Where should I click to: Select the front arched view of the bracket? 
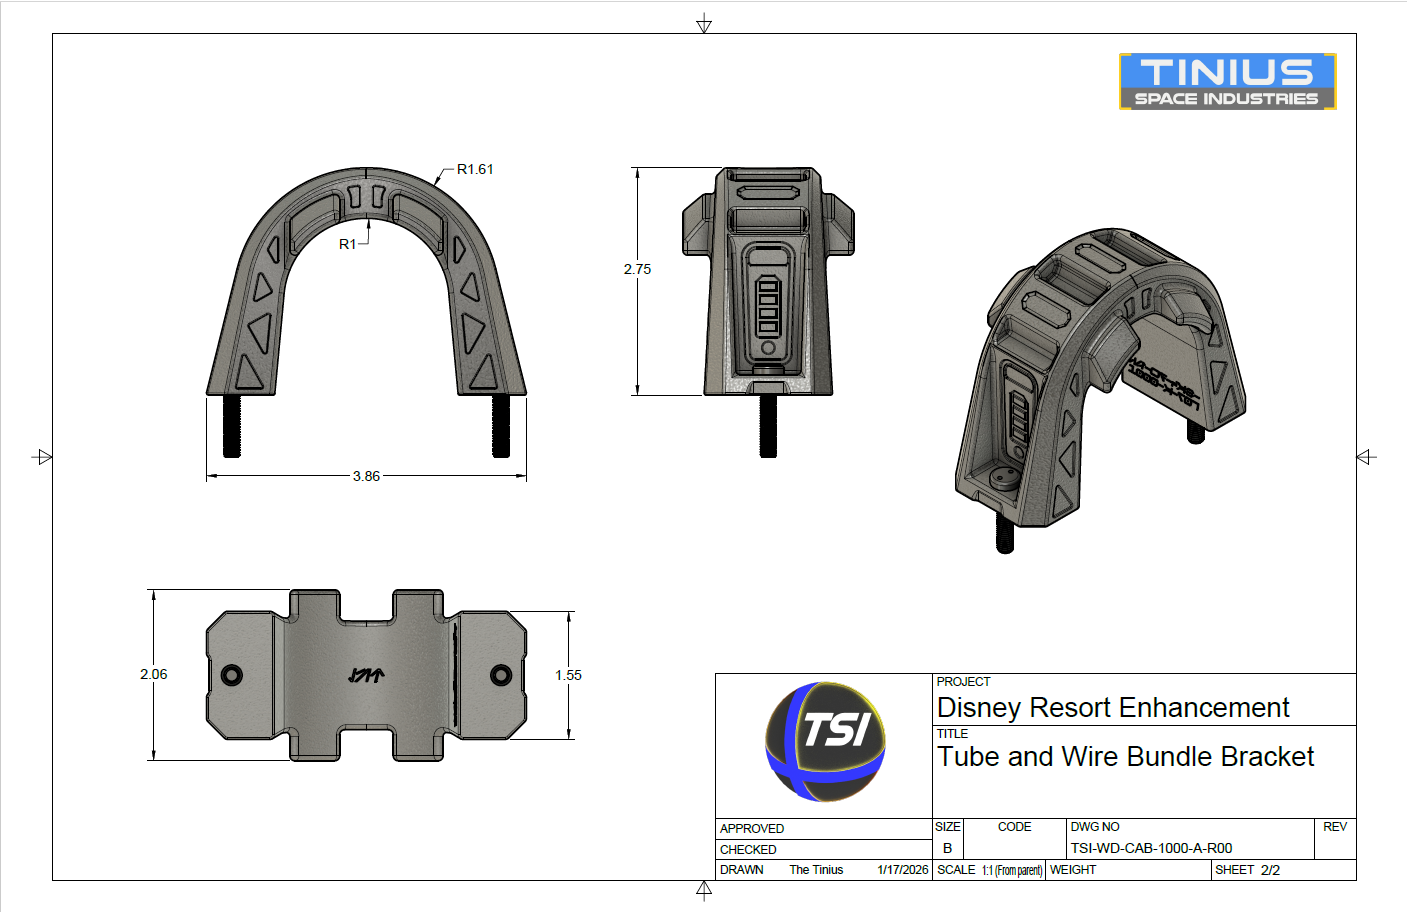click(365, 290)
